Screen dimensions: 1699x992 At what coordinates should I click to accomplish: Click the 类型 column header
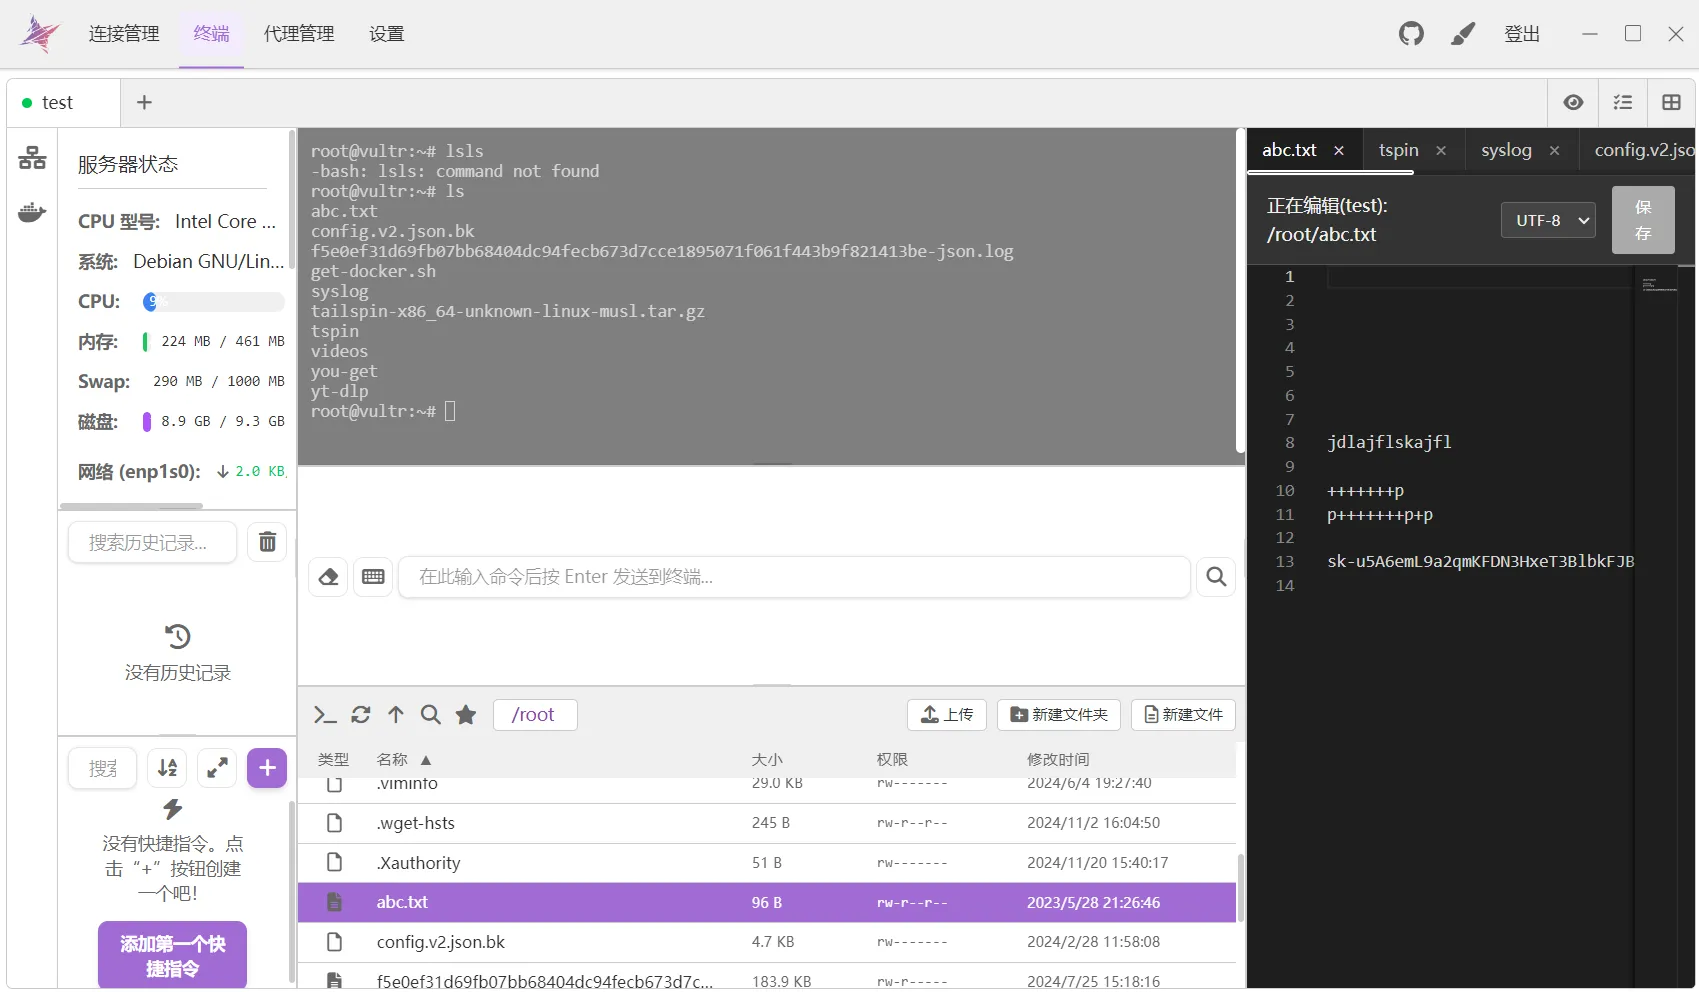click(x=333, y=760)
